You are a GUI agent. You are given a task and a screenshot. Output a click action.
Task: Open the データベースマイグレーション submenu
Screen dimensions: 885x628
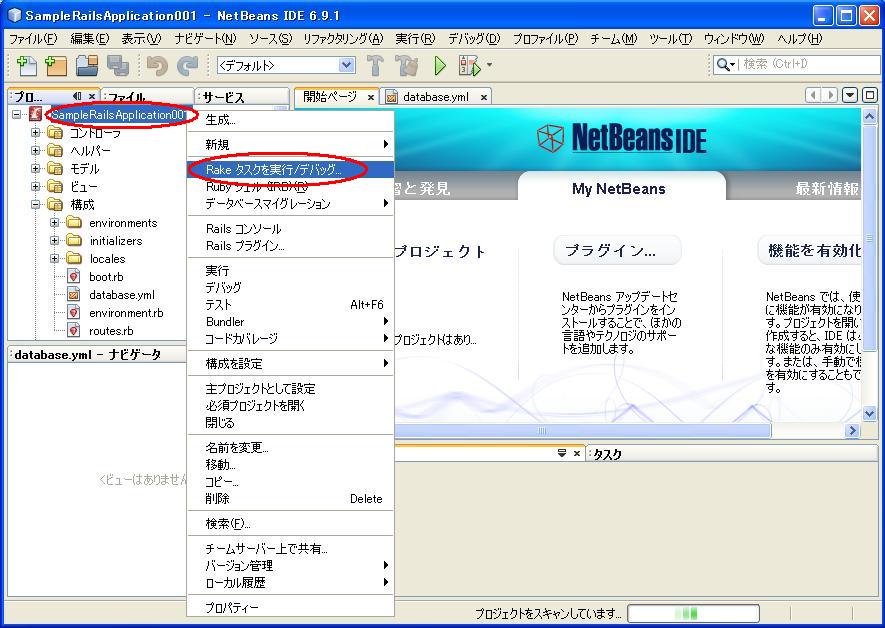(x=290, y=204)
